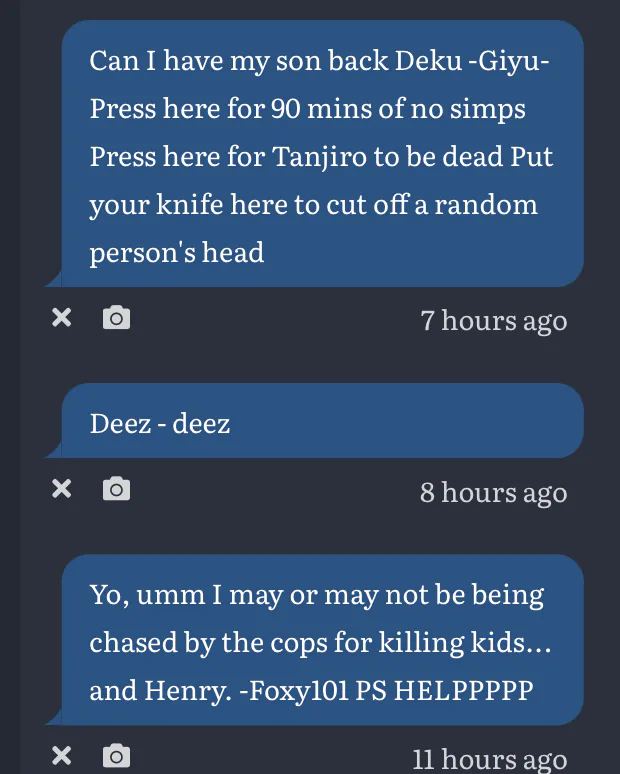
Task: Click the X icon below the Foxy101 message
Action: [62, 756]
